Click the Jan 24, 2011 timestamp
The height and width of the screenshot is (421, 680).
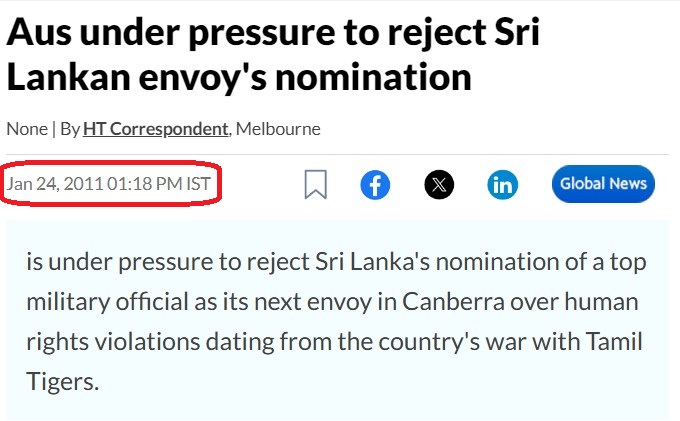108,184
